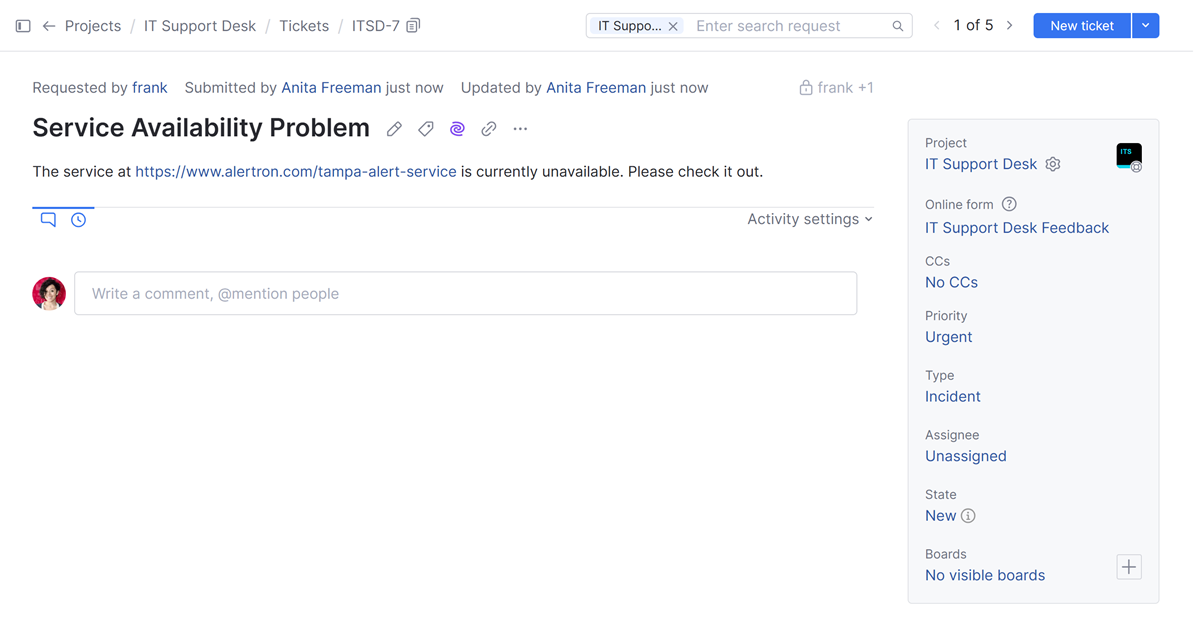
Task: Open the New ticket dropdown arrow
Action: [x=1145, y=26]
